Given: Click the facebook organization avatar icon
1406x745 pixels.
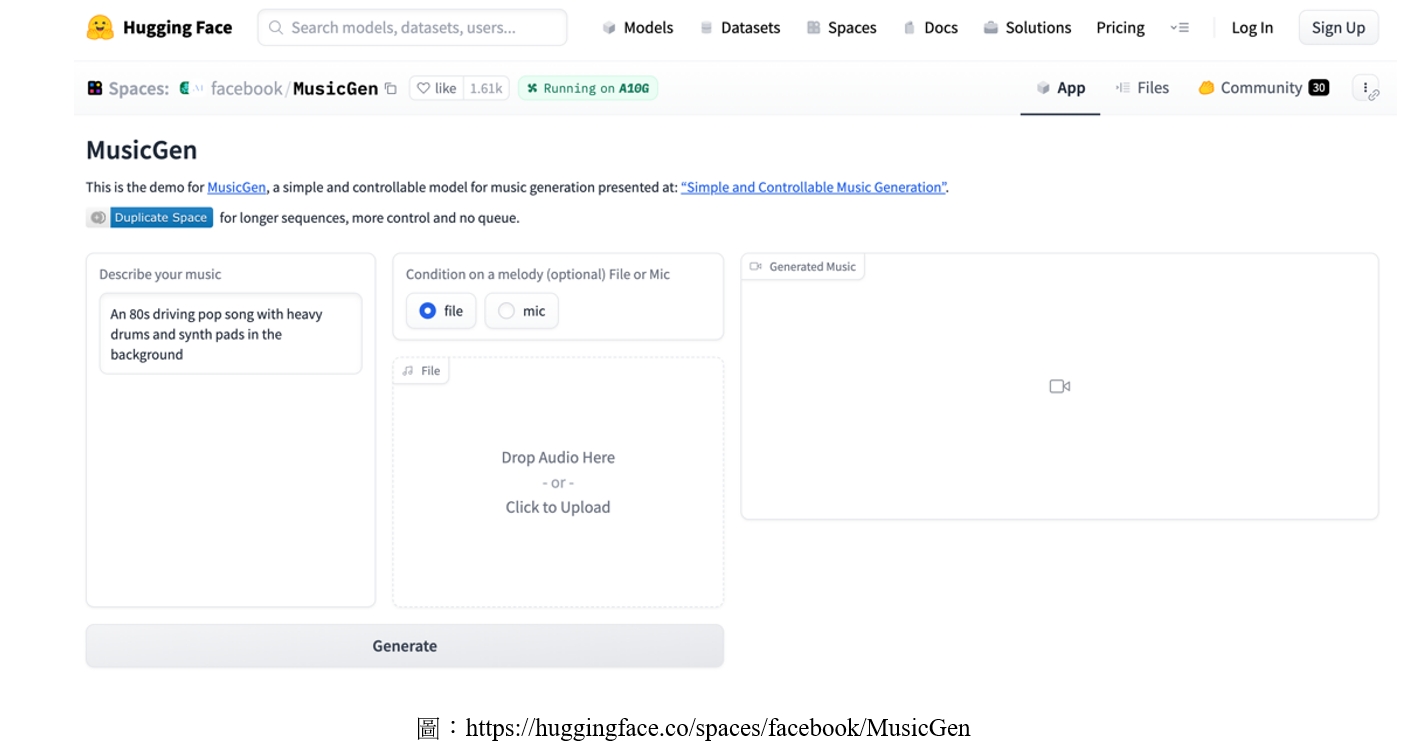Looking at the screenshot, I should (185, 88).
